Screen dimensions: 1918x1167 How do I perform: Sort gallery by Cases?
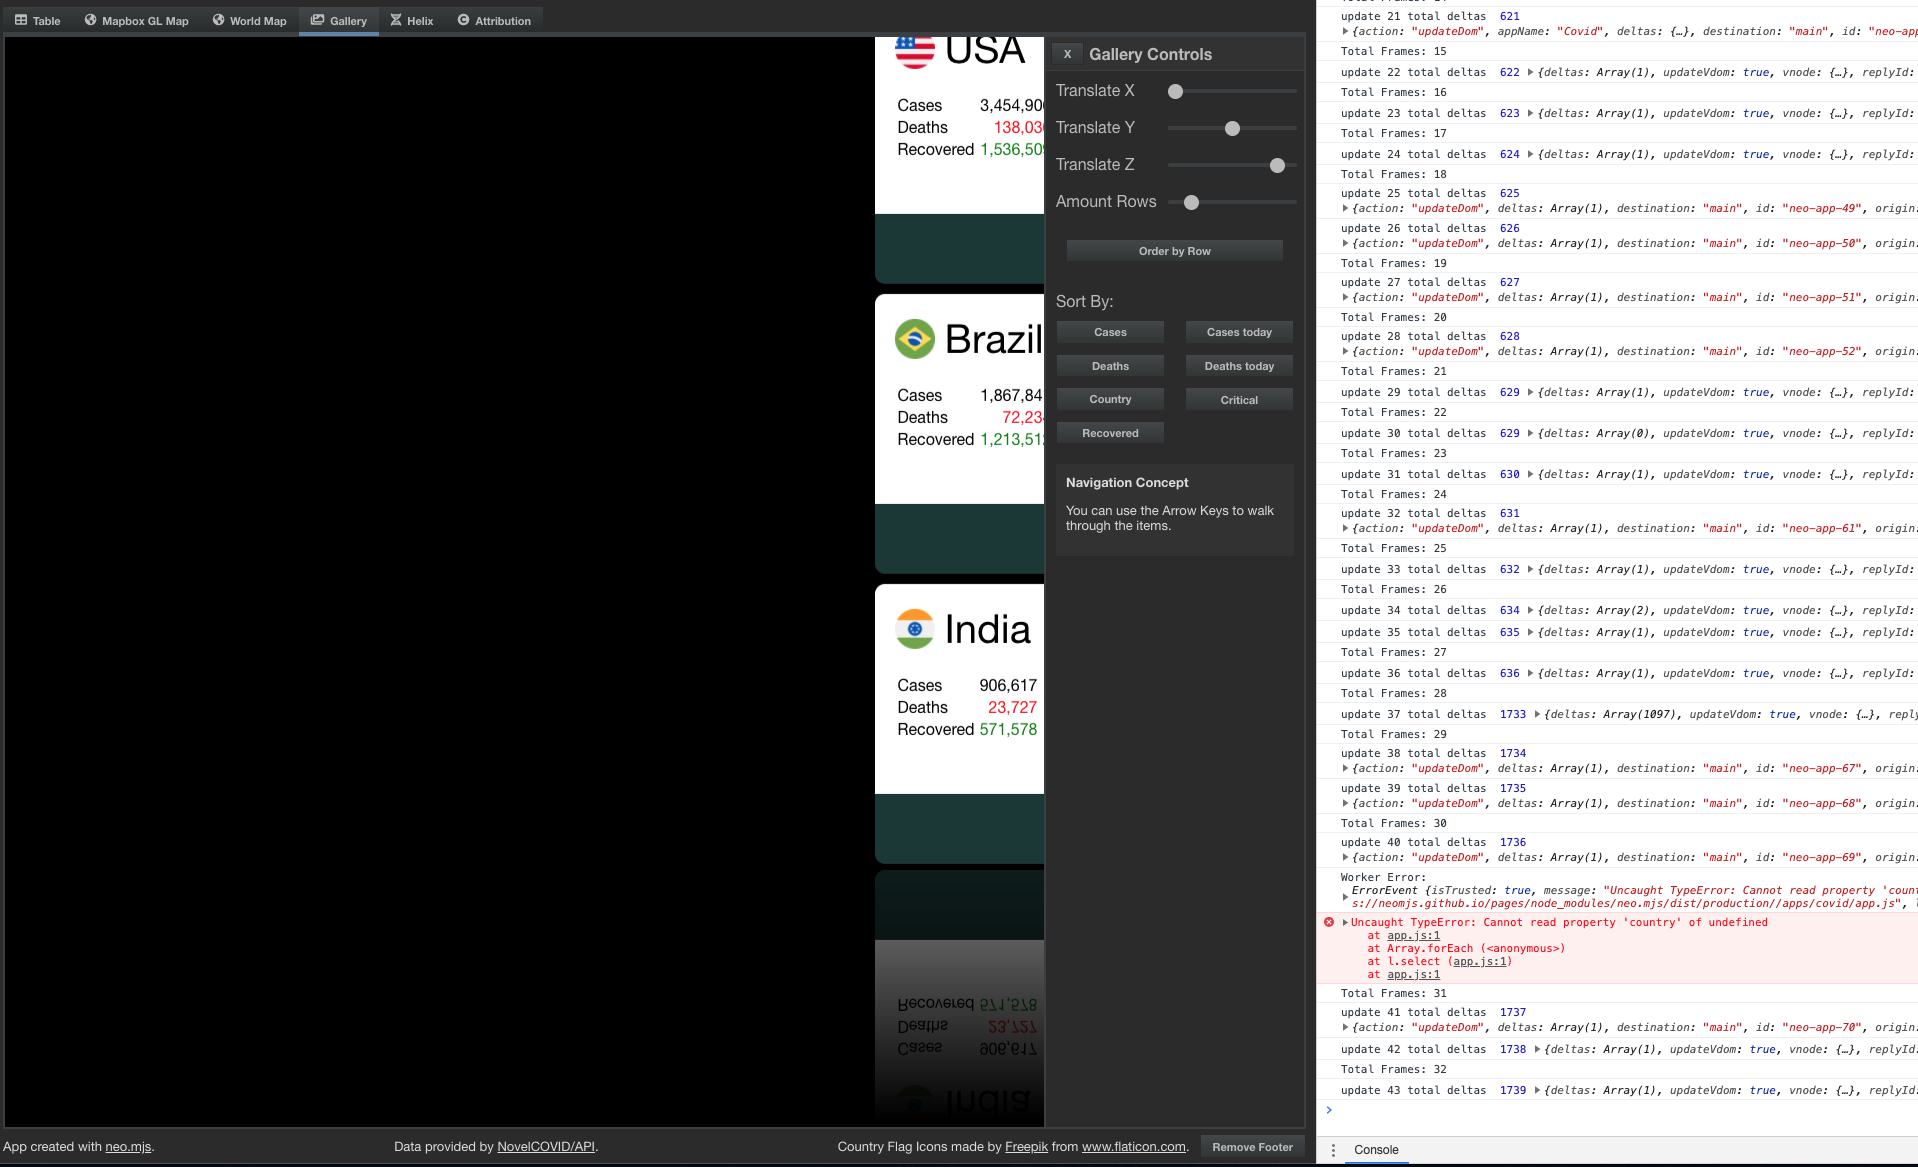[1110, 332]
